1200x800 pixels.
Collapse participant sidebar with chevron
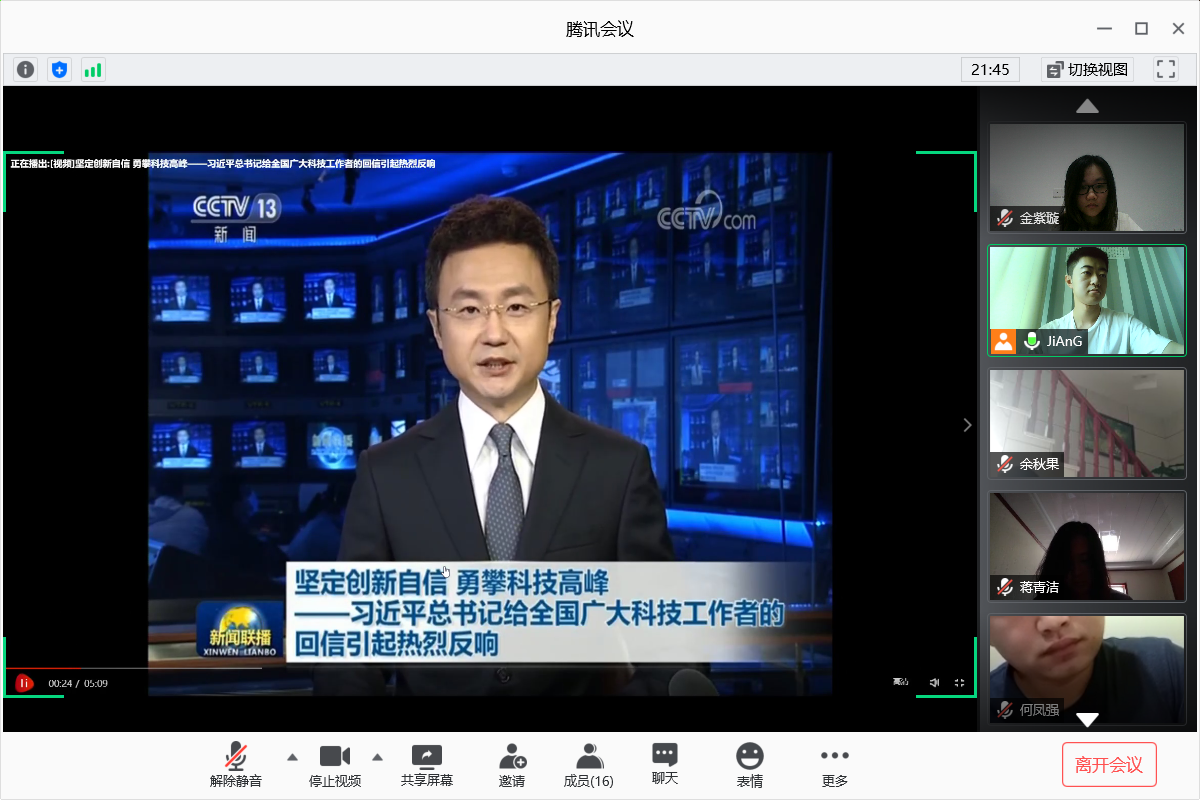click(967, 425)
